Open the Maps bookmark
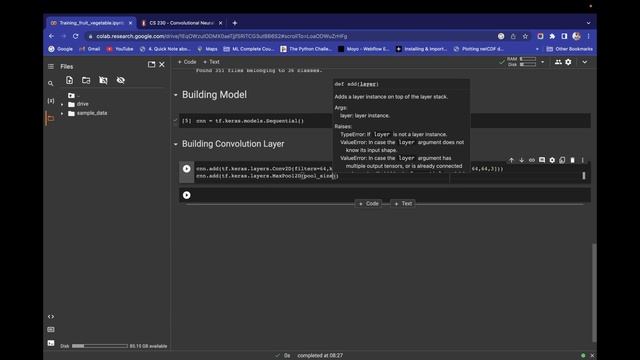 tap(207, 49)
